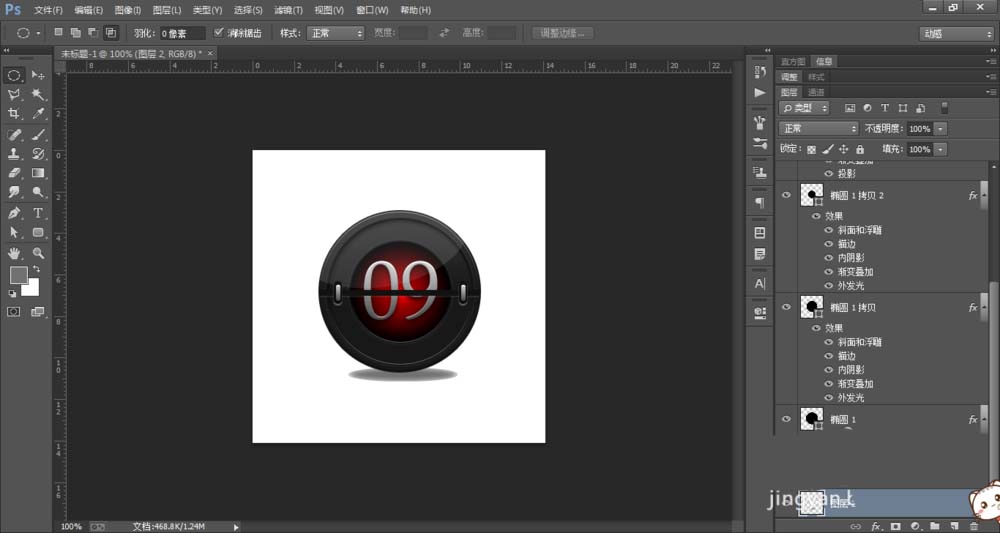Switch to the 通道 channels tab
This screenshot has height=533, width=1000.
(x=816, y=92)
